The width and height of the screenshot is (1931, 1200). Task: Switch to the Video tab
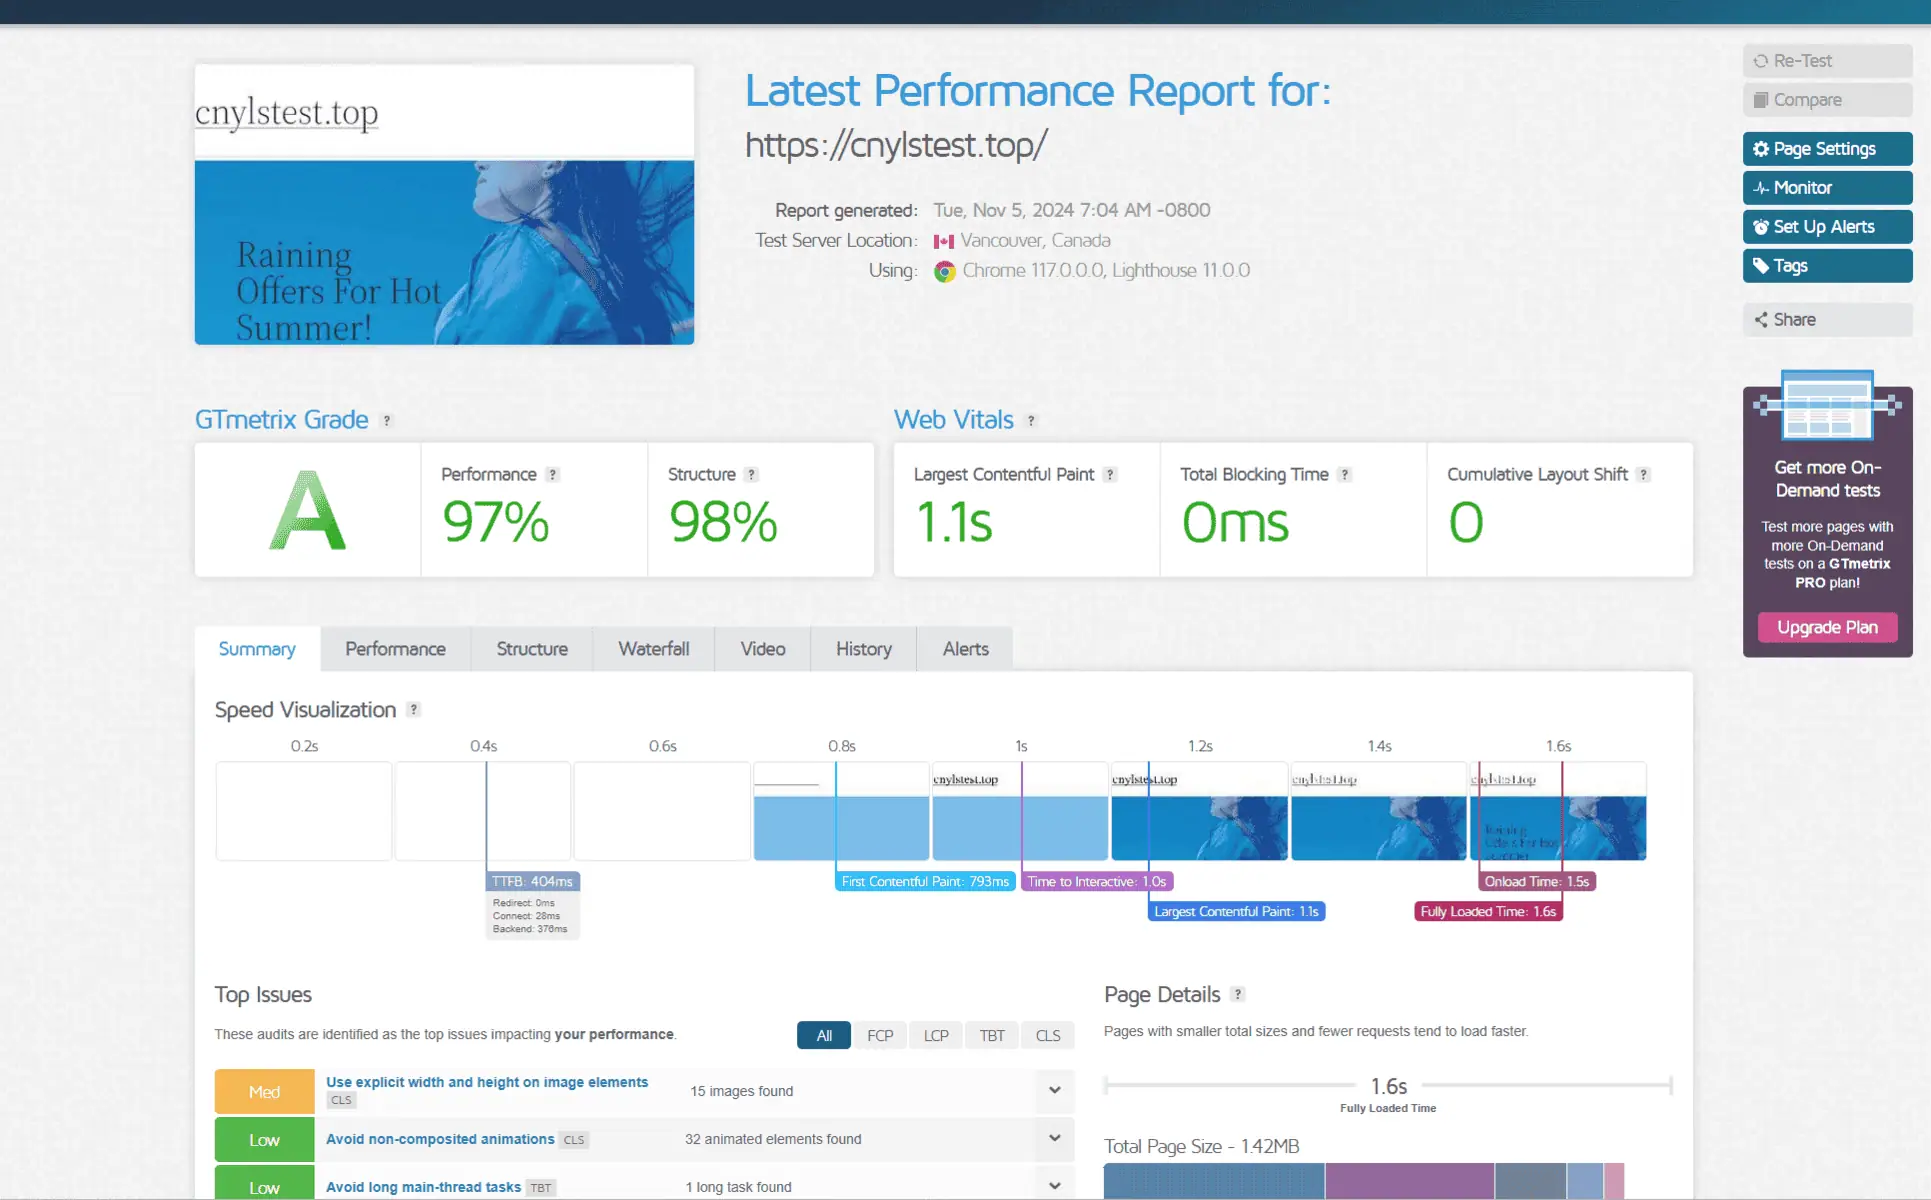coord(763,649)
